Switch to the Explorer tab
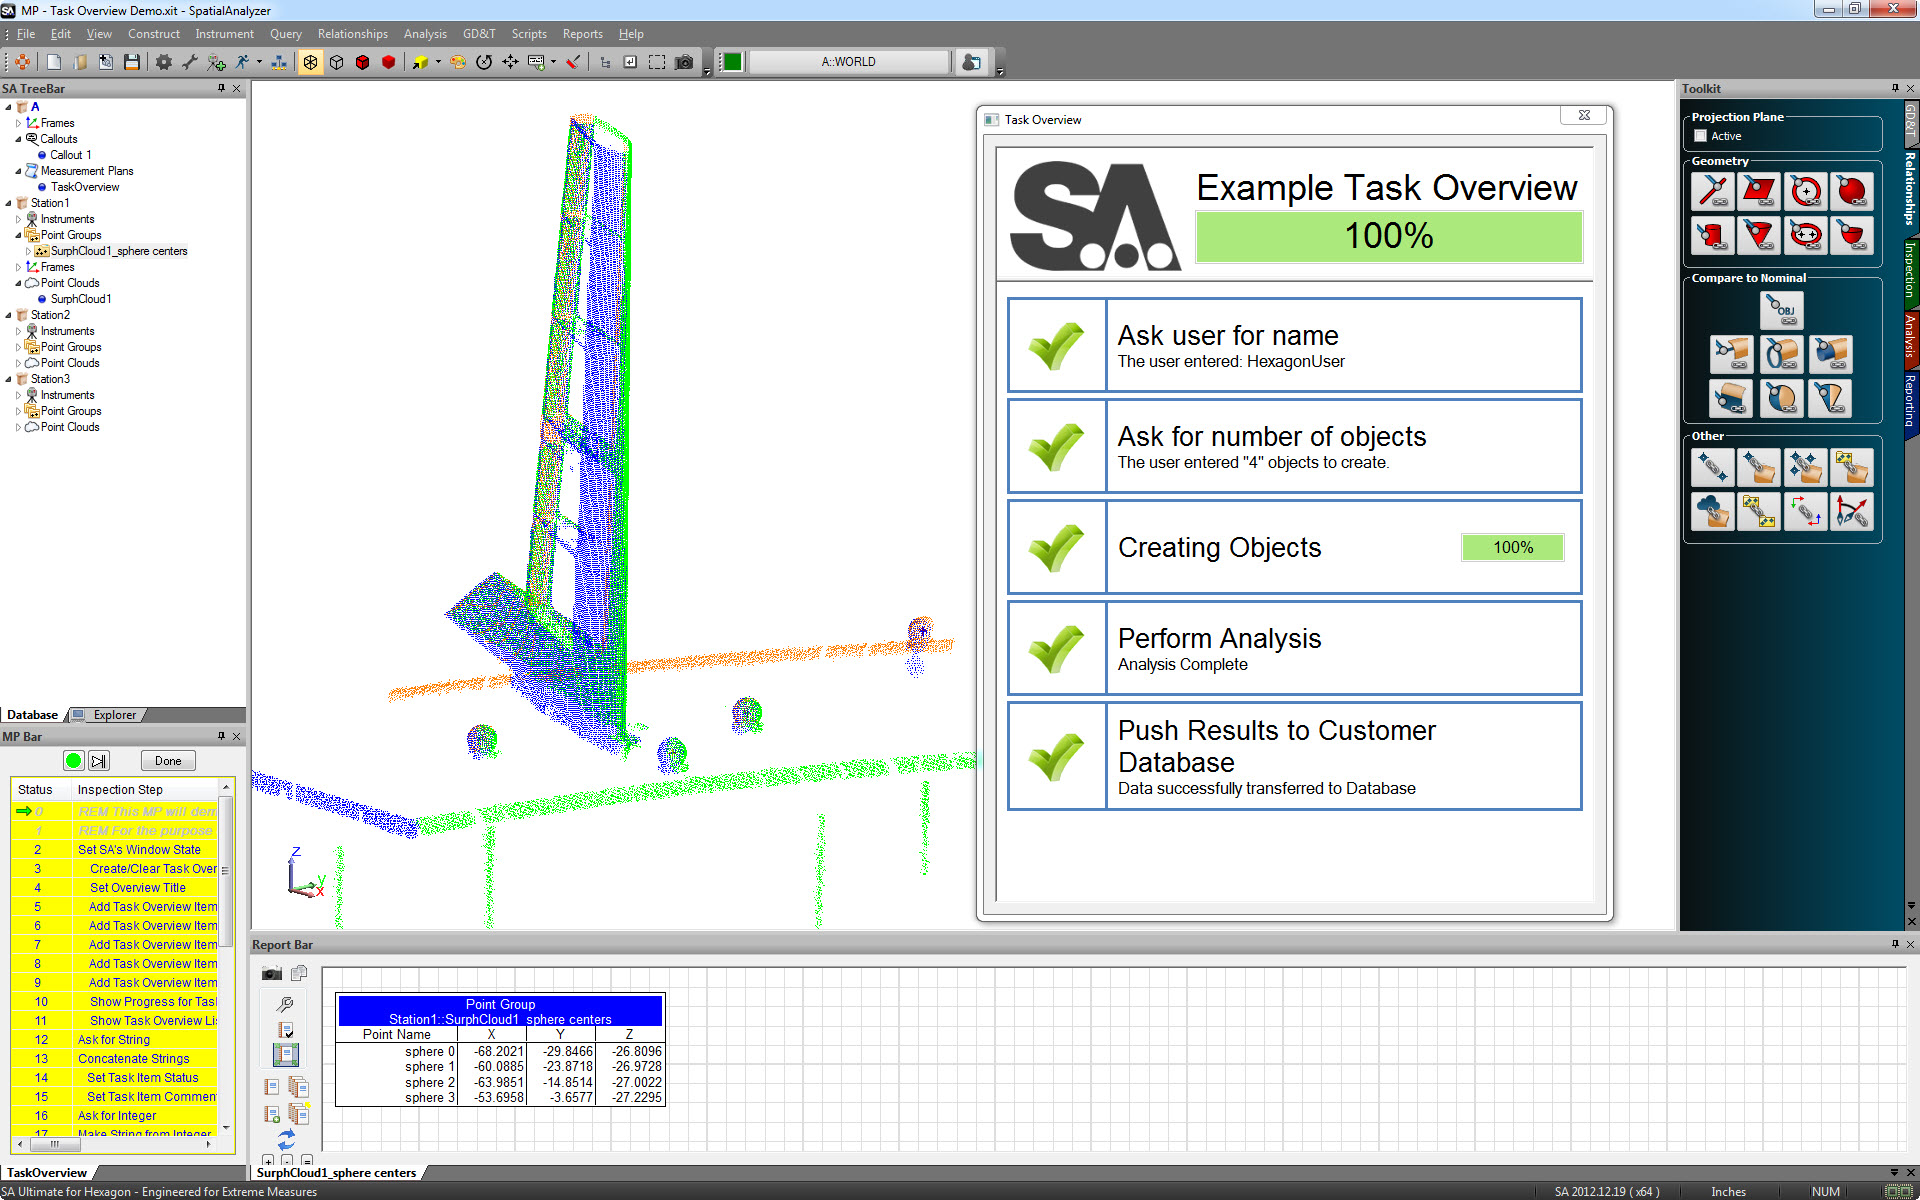 [x=114, y=715]
